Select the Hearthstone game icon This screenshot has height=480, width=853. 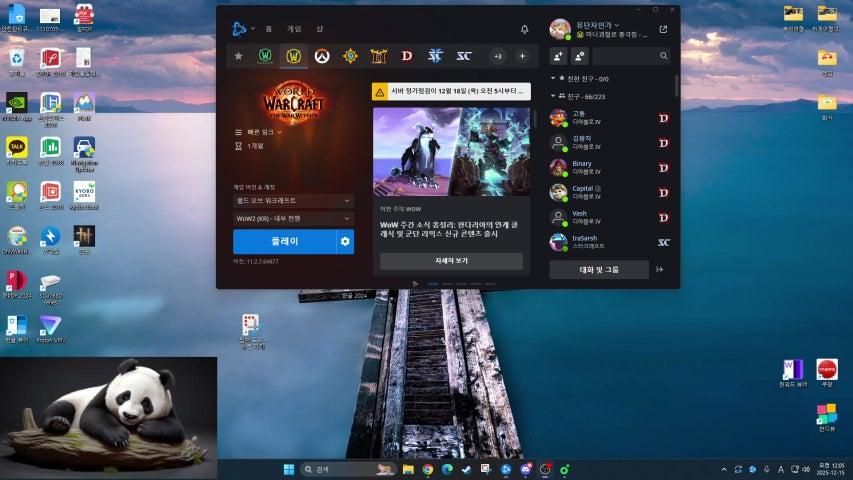point(350,56)
